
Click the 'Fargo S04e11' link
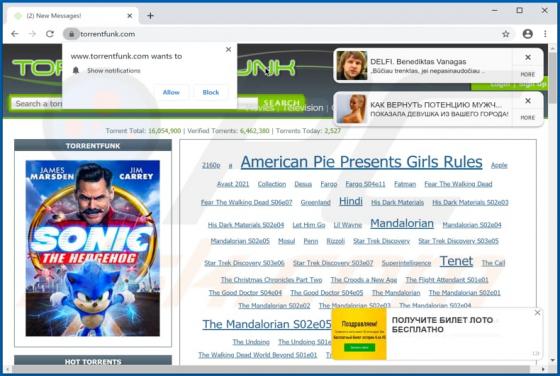point(365,184)
